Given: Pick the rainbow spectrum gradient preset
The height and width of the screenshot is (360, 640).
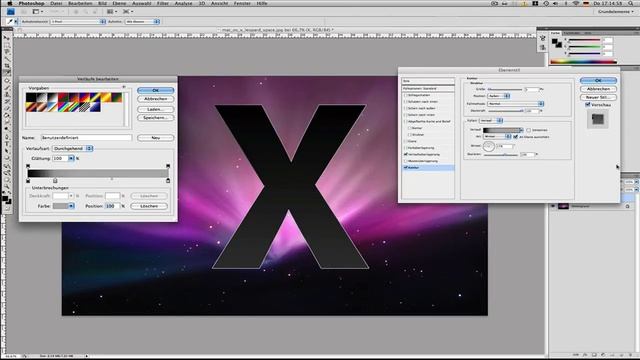Looking at the screenshot, I should click(62, 107).
